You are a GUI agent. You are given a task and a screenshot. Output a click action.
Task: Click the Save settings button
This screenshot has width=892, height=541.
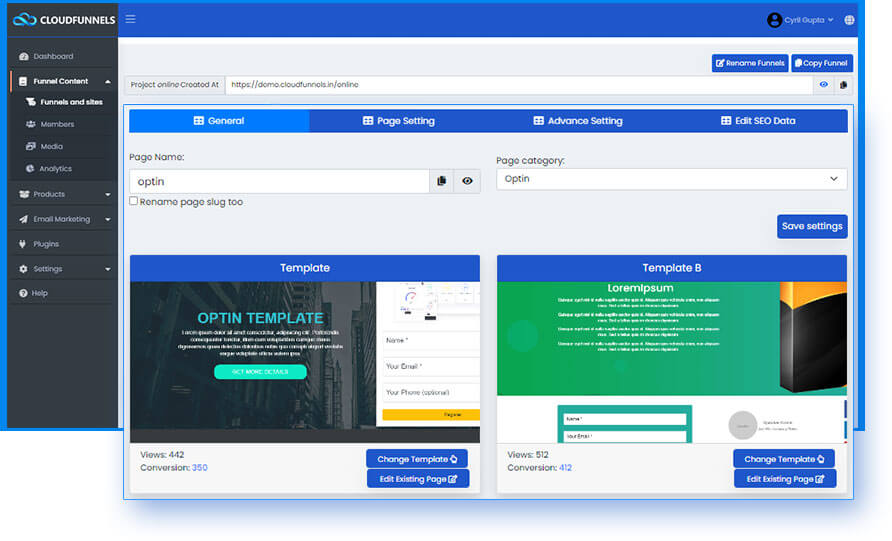pos(812,226)
